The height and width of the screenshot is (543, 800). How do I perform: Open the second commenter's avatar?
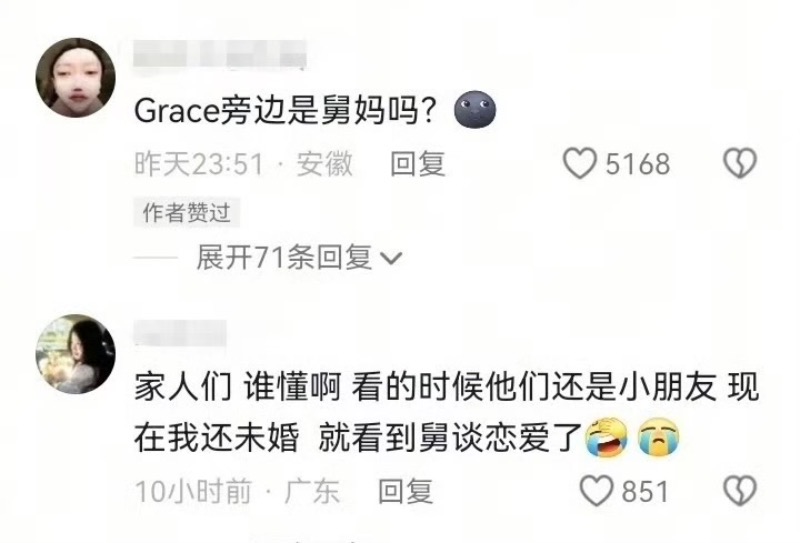pos(76,354)
